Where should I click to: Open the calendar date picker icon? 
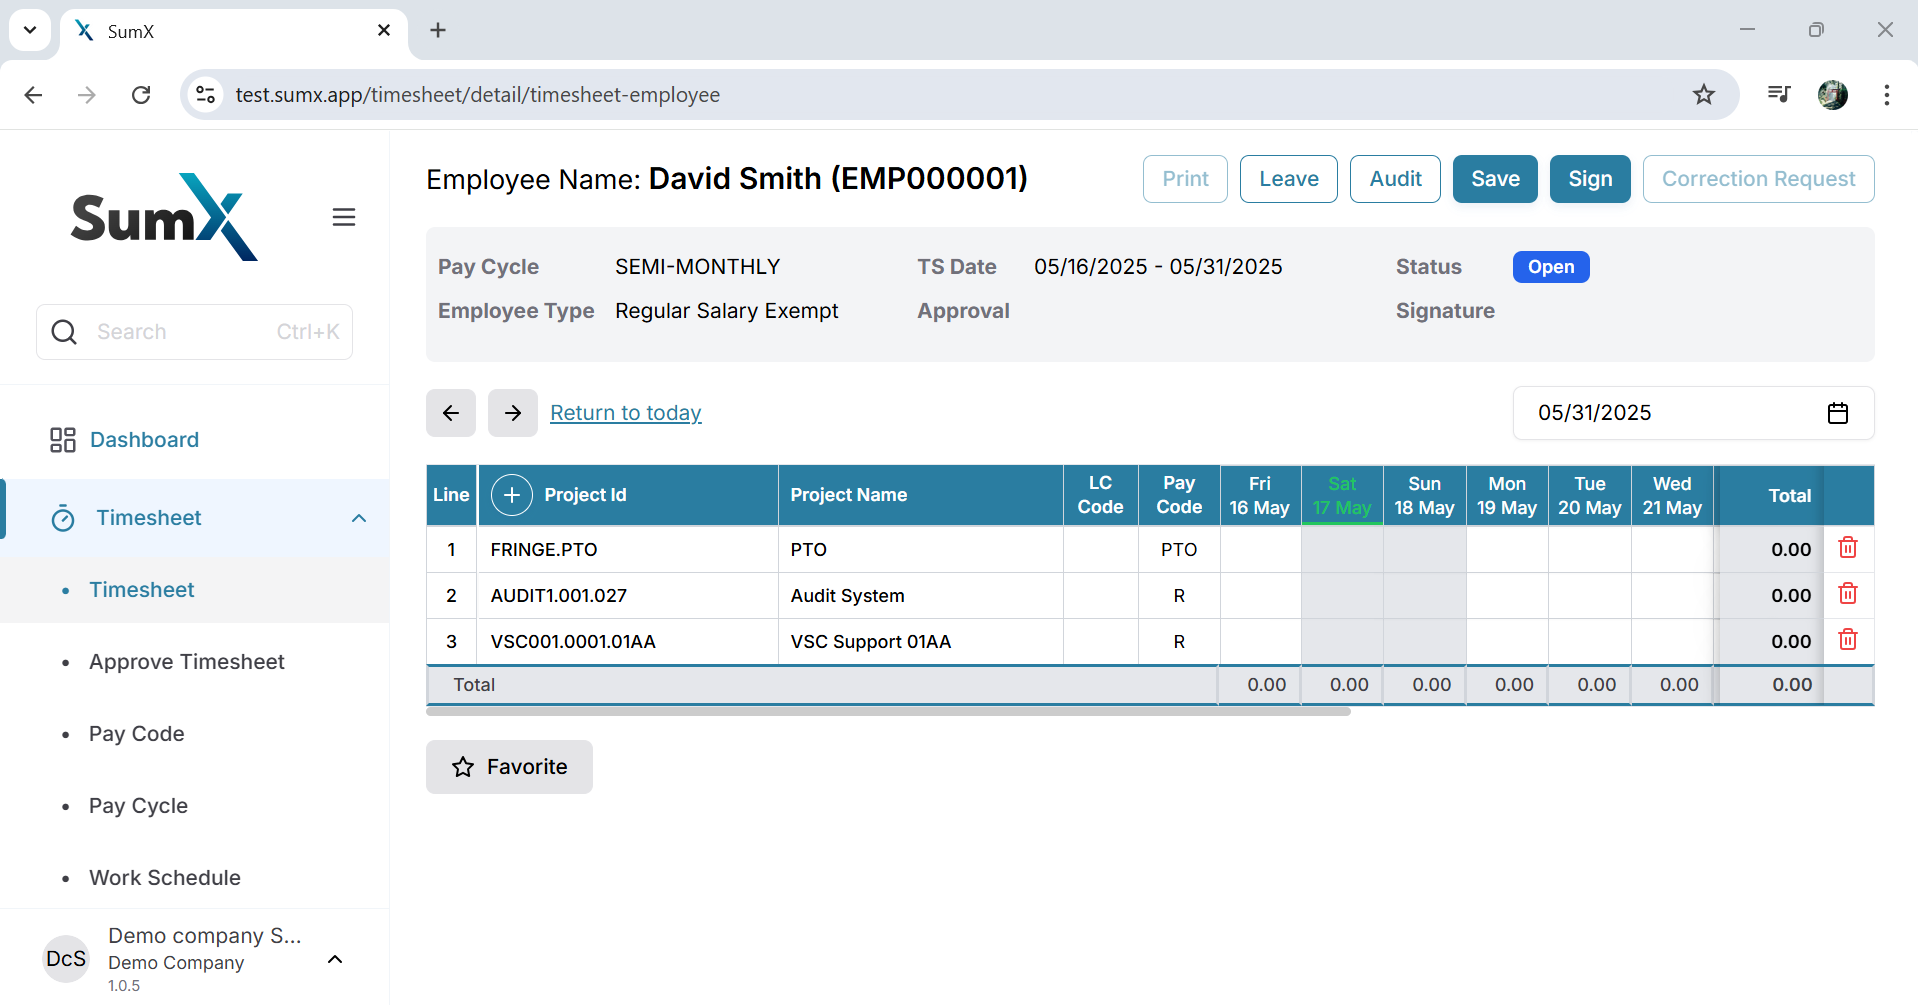click(x=1838, y=413)
